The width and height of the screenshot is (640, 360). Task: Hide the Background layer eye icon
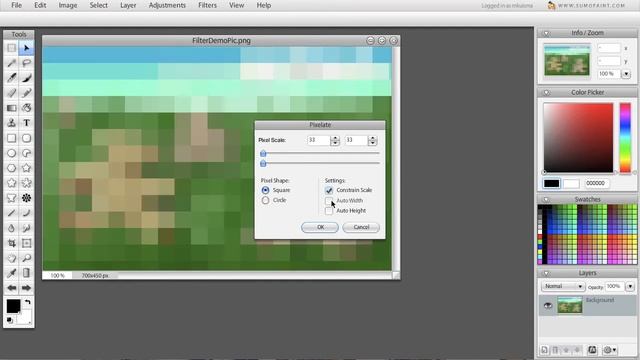click(548, 306)
